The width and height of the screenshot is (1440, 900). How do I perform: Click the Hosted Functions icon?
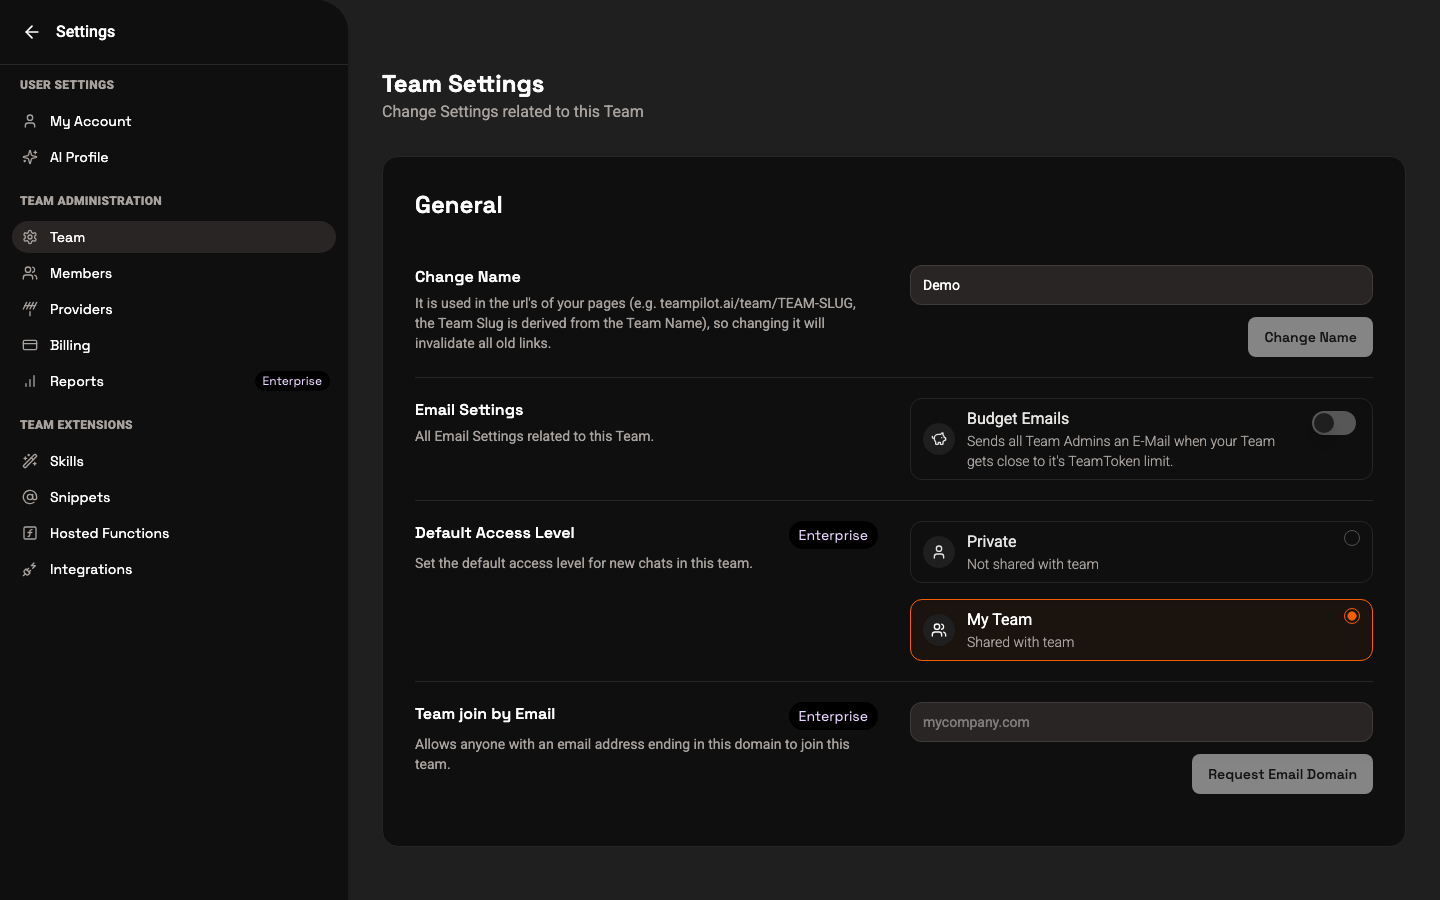pyautogui.click(x=30, y=533)
